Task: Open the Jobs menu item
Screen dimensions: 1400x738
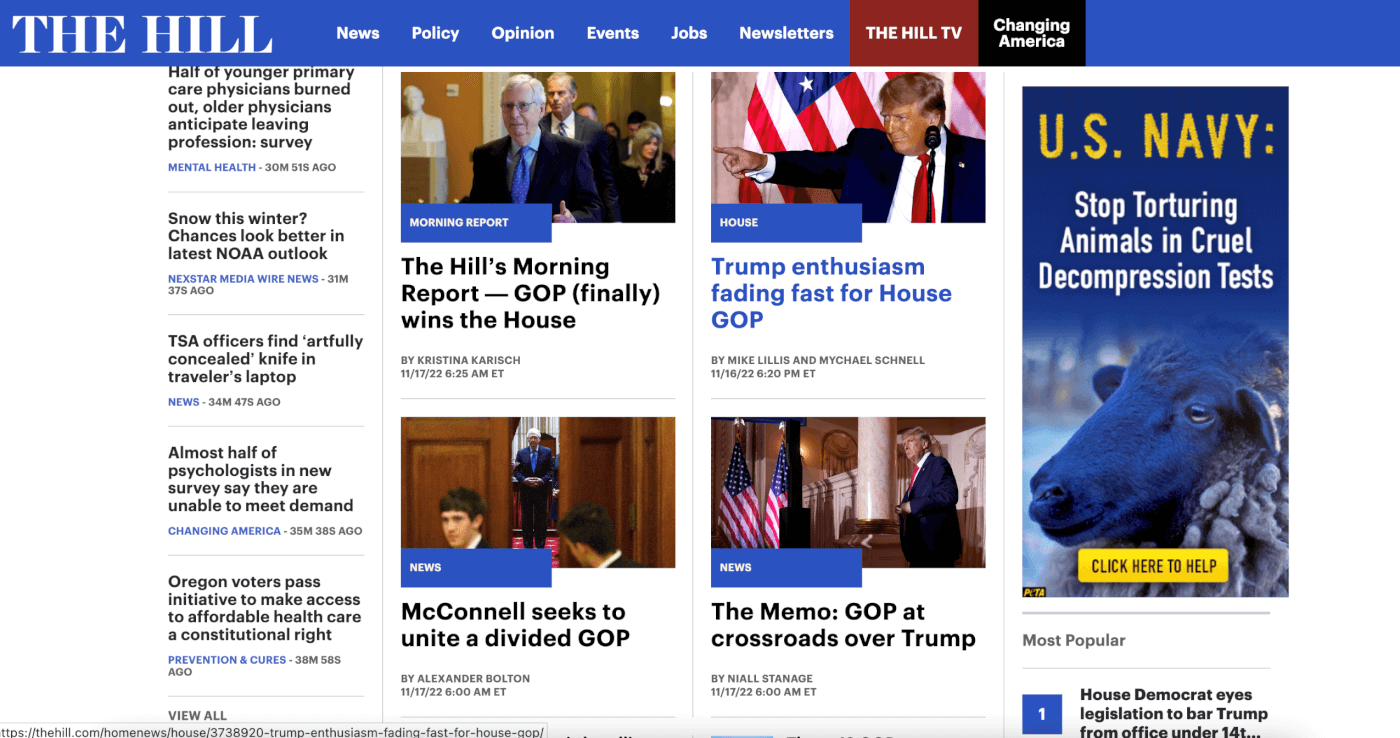Action: [x=689, y=33]
